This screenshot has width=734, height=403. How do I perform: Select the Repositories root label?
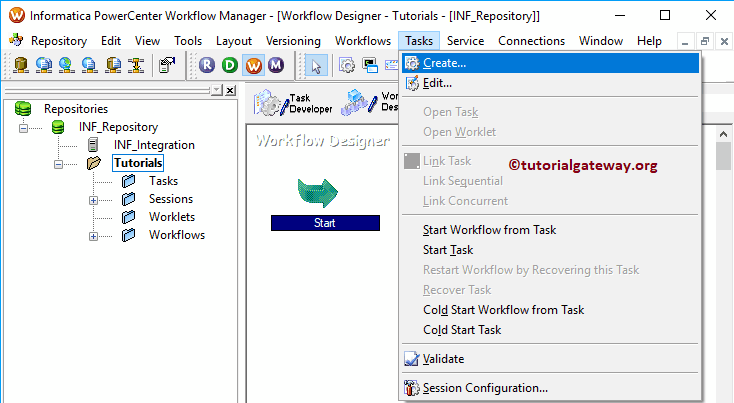point(76,109)
